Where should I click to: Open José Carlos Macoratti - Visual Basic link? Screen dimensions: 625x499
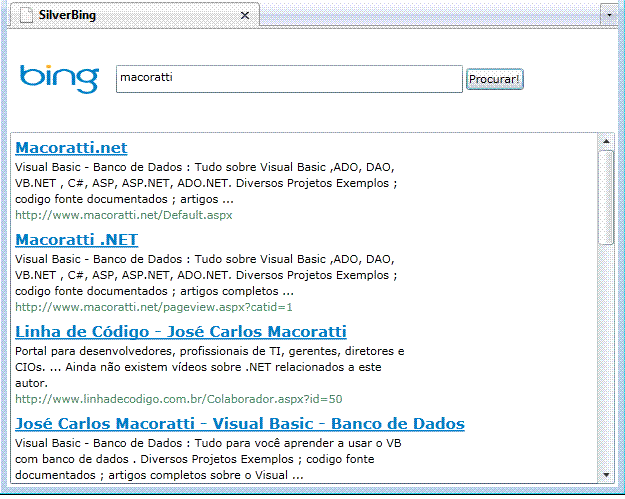click(240, 424)
